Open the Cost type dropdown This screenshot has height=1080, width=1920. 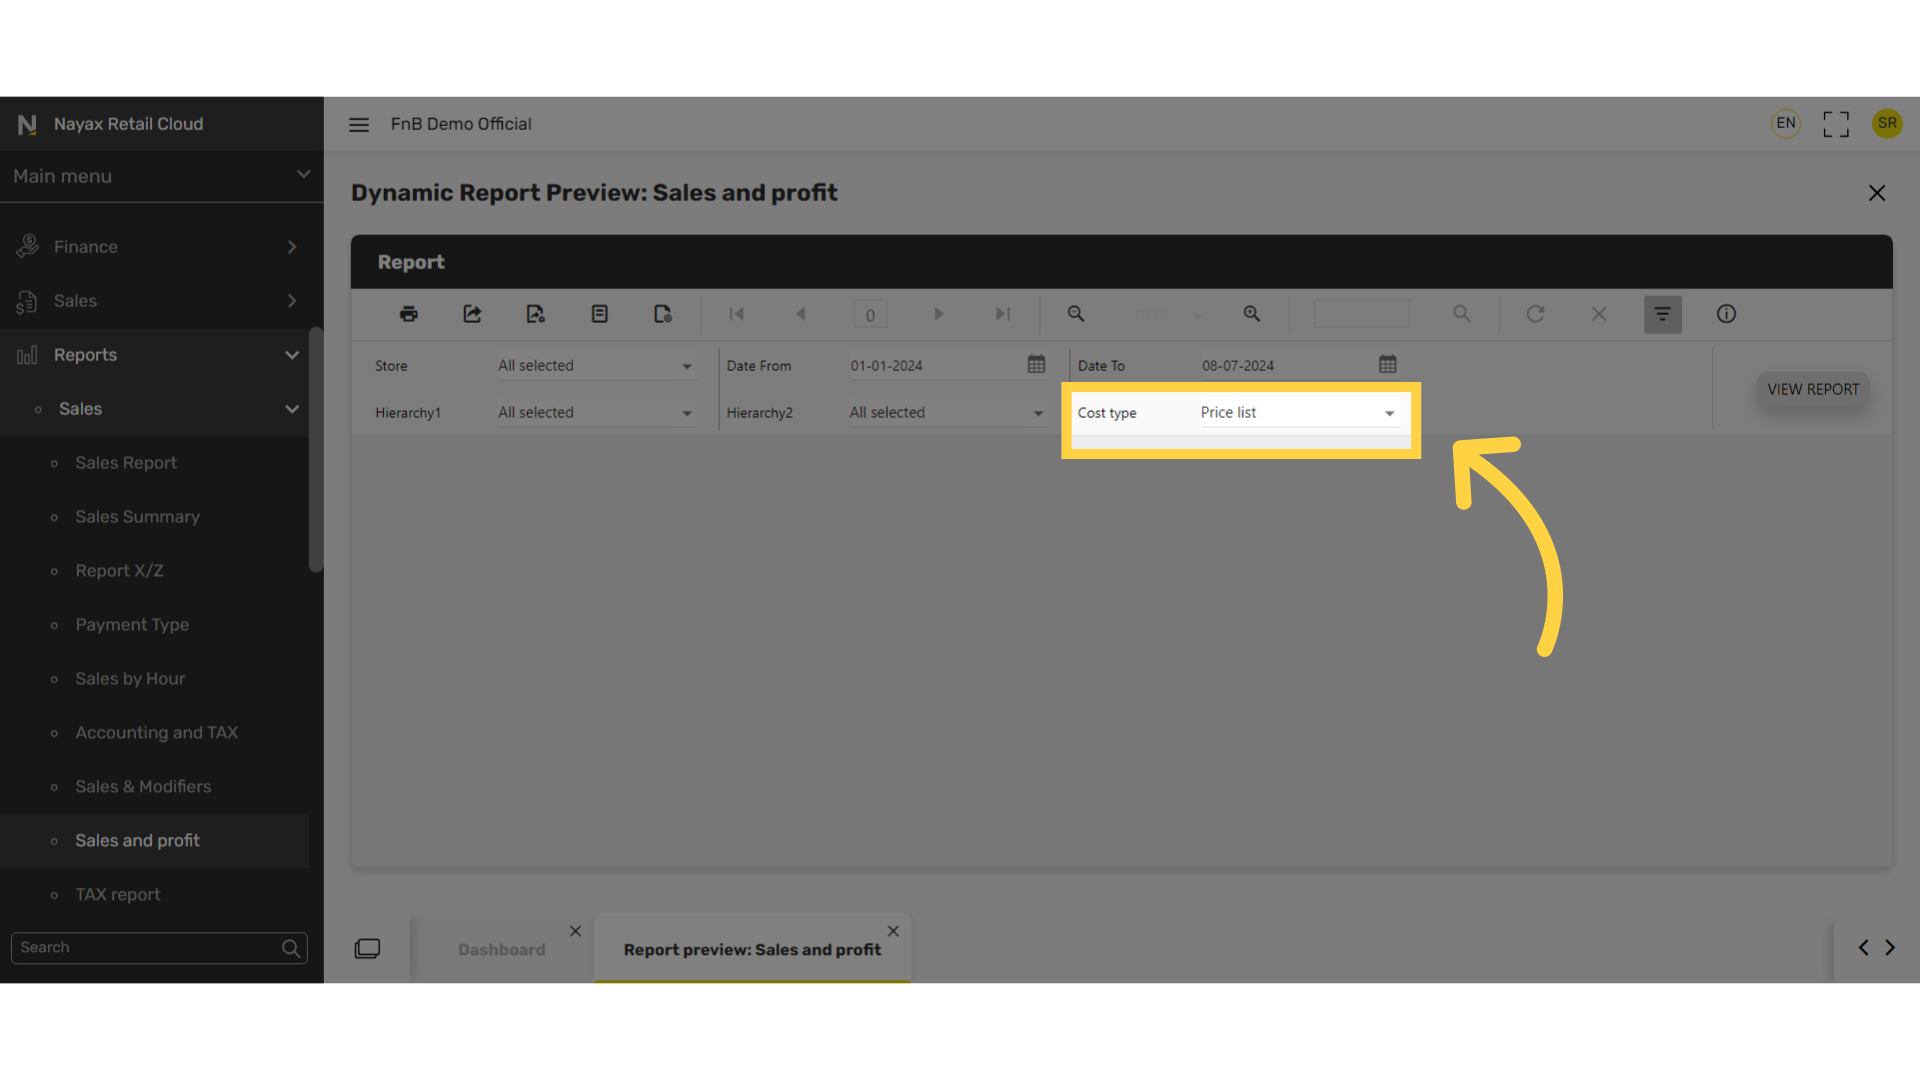click(x=1298, y=413)
